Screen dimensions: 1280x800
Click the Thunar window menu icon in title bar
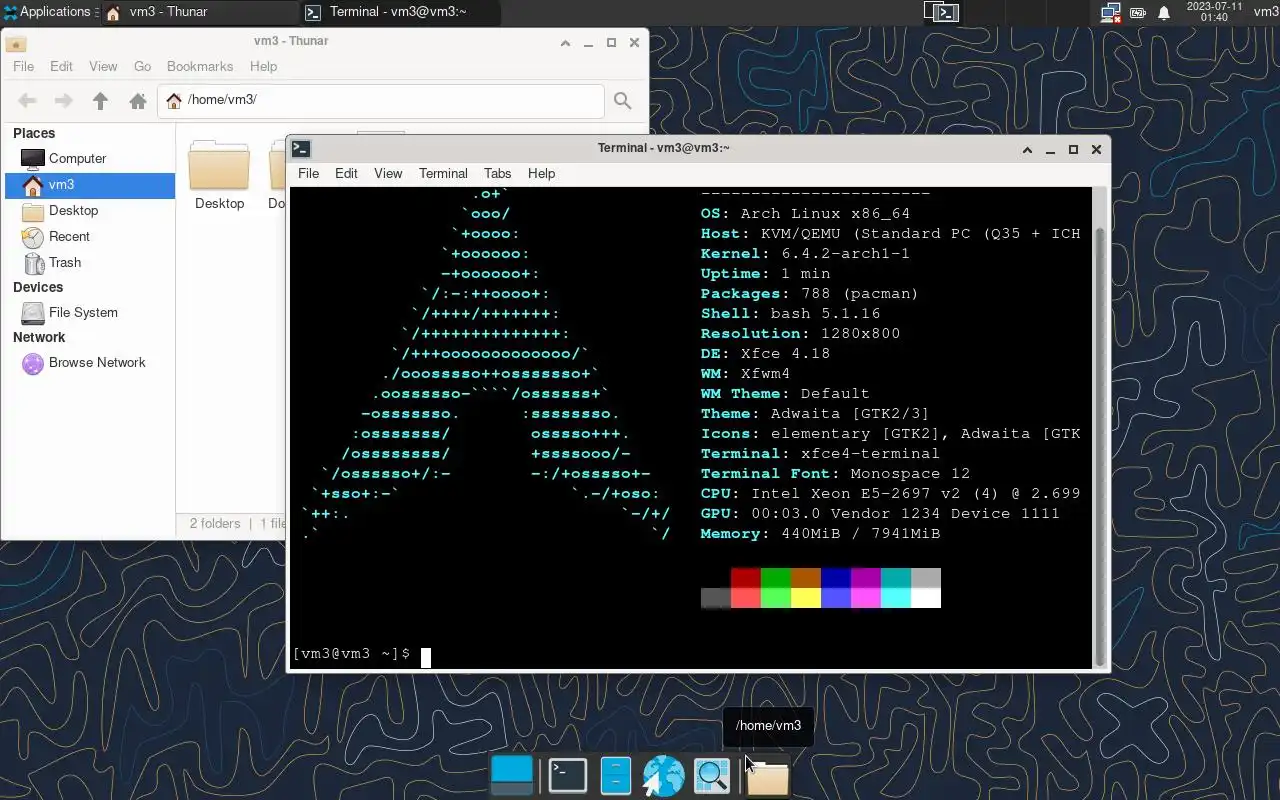15,42
